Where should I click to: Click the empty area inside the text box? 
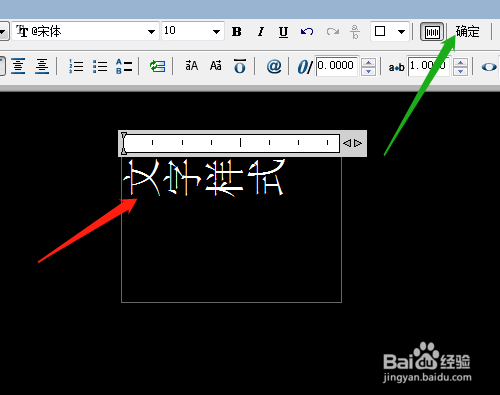pos(231,250)
